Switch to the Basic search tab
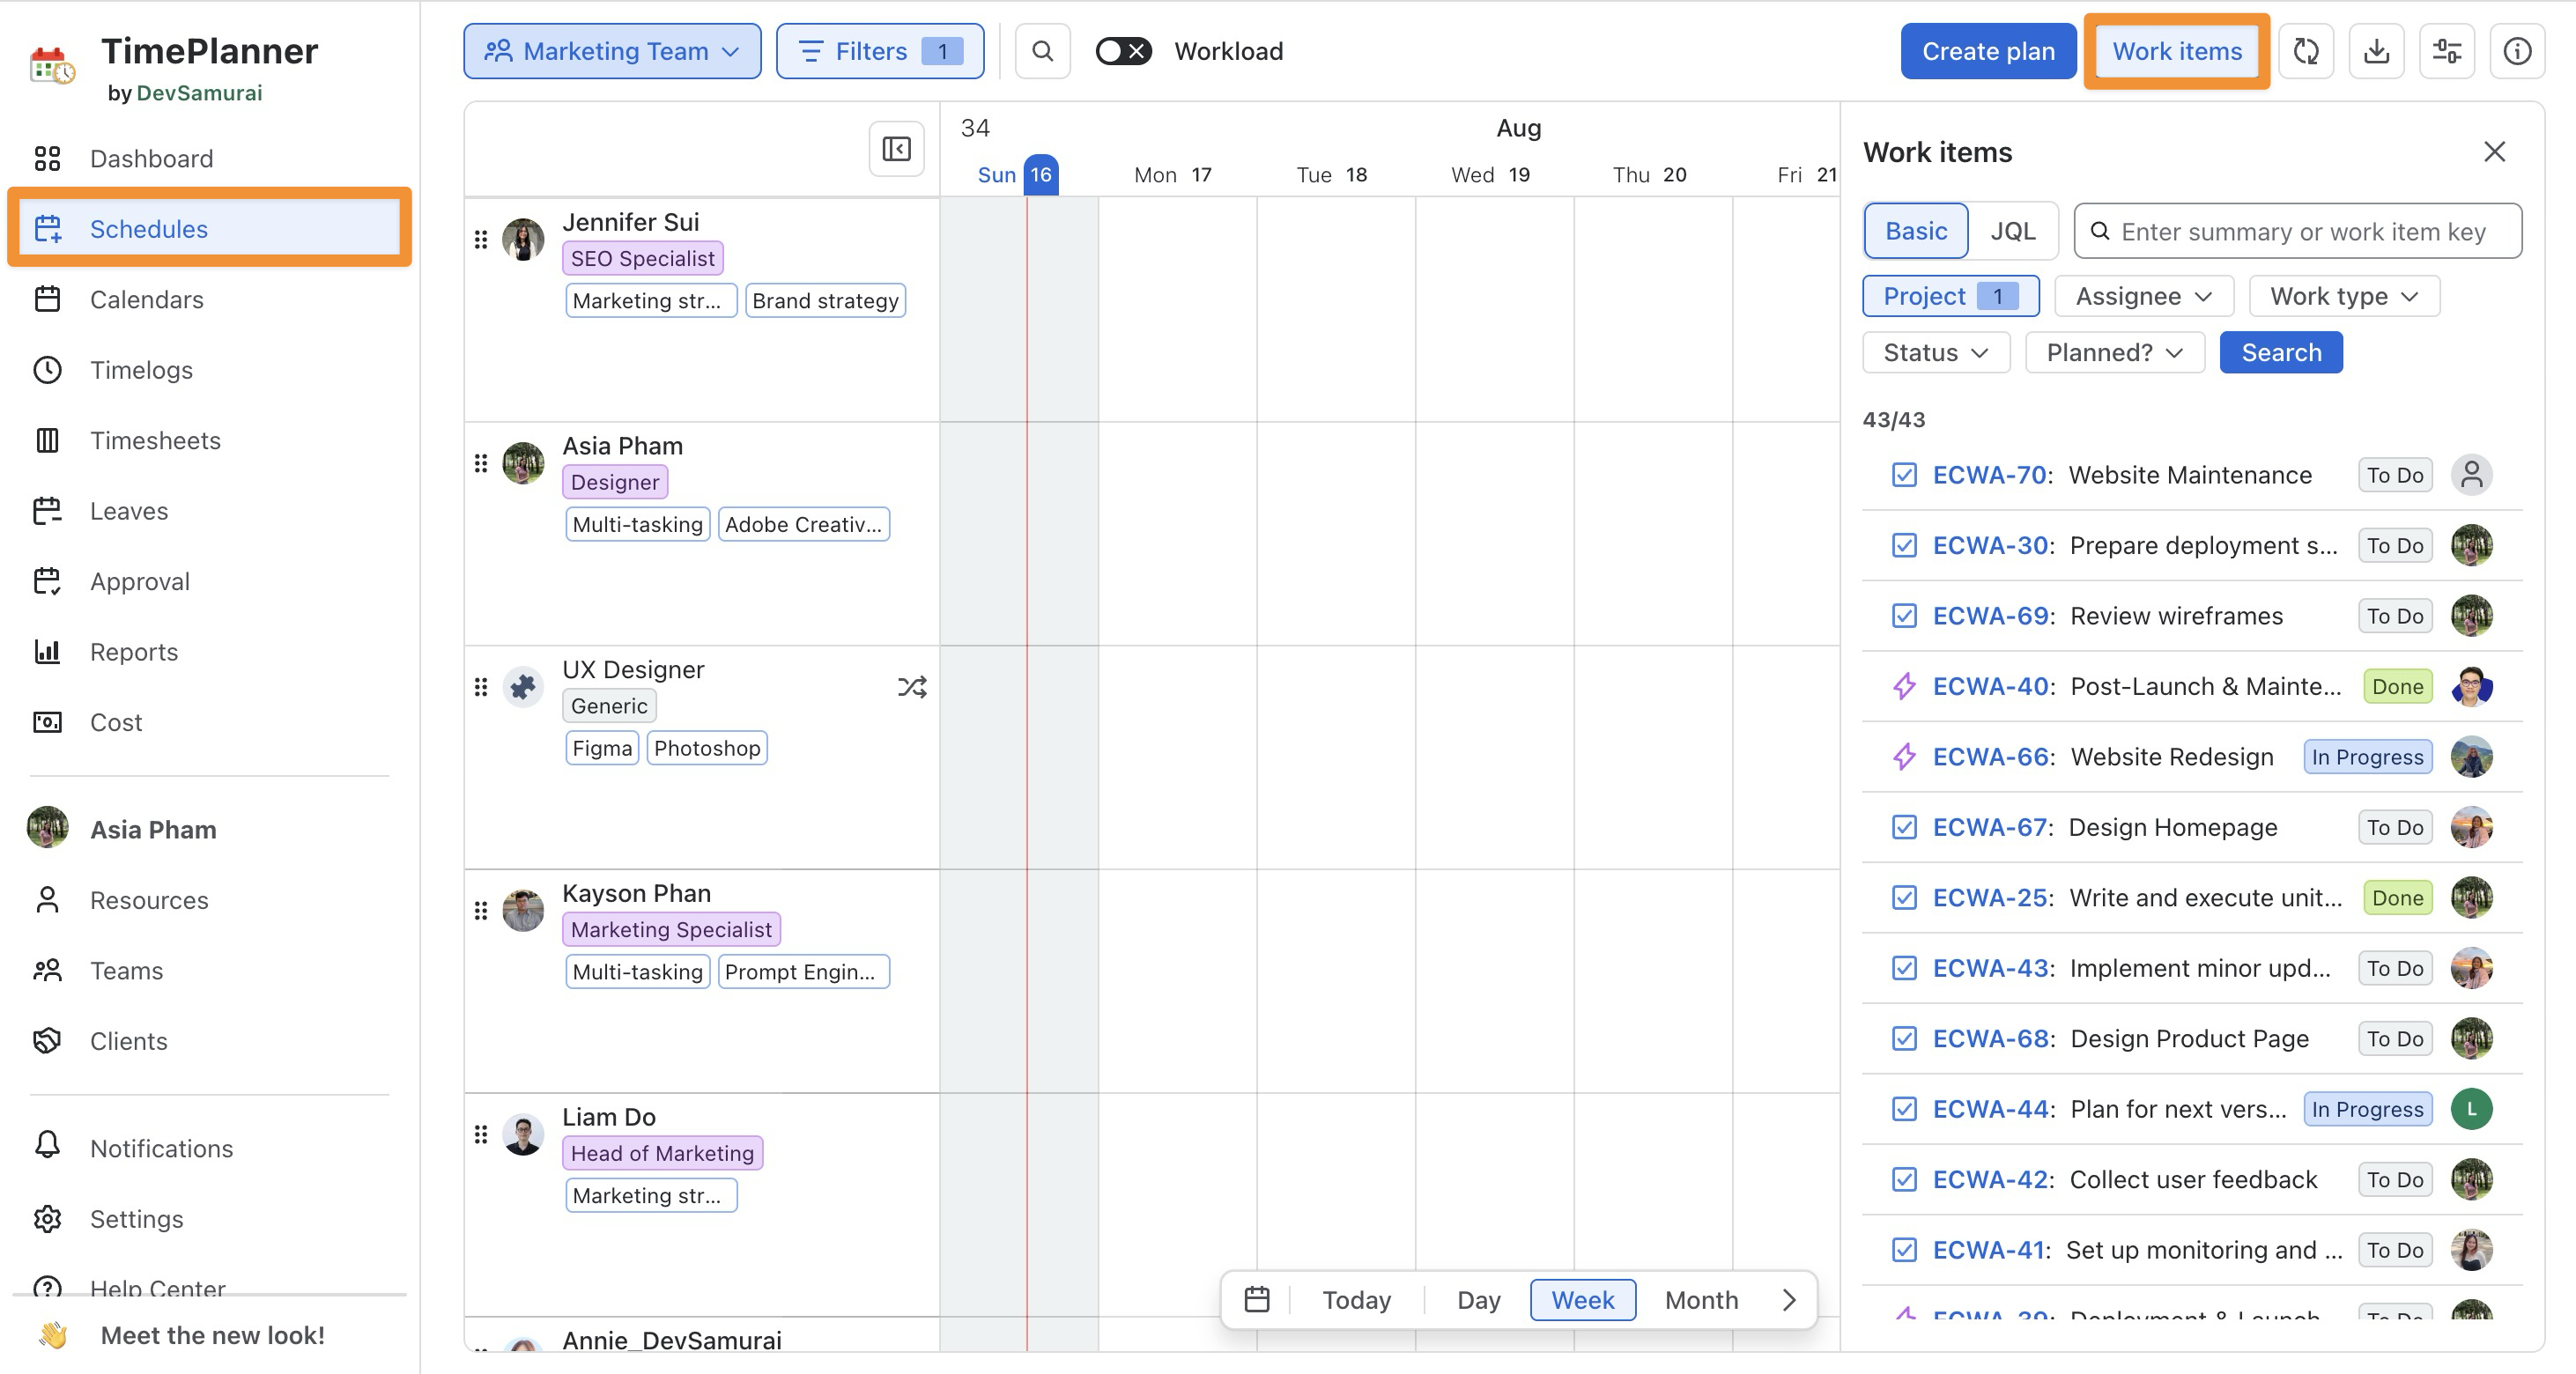The image size is (2576, 1374). (x=1916, y=231)
